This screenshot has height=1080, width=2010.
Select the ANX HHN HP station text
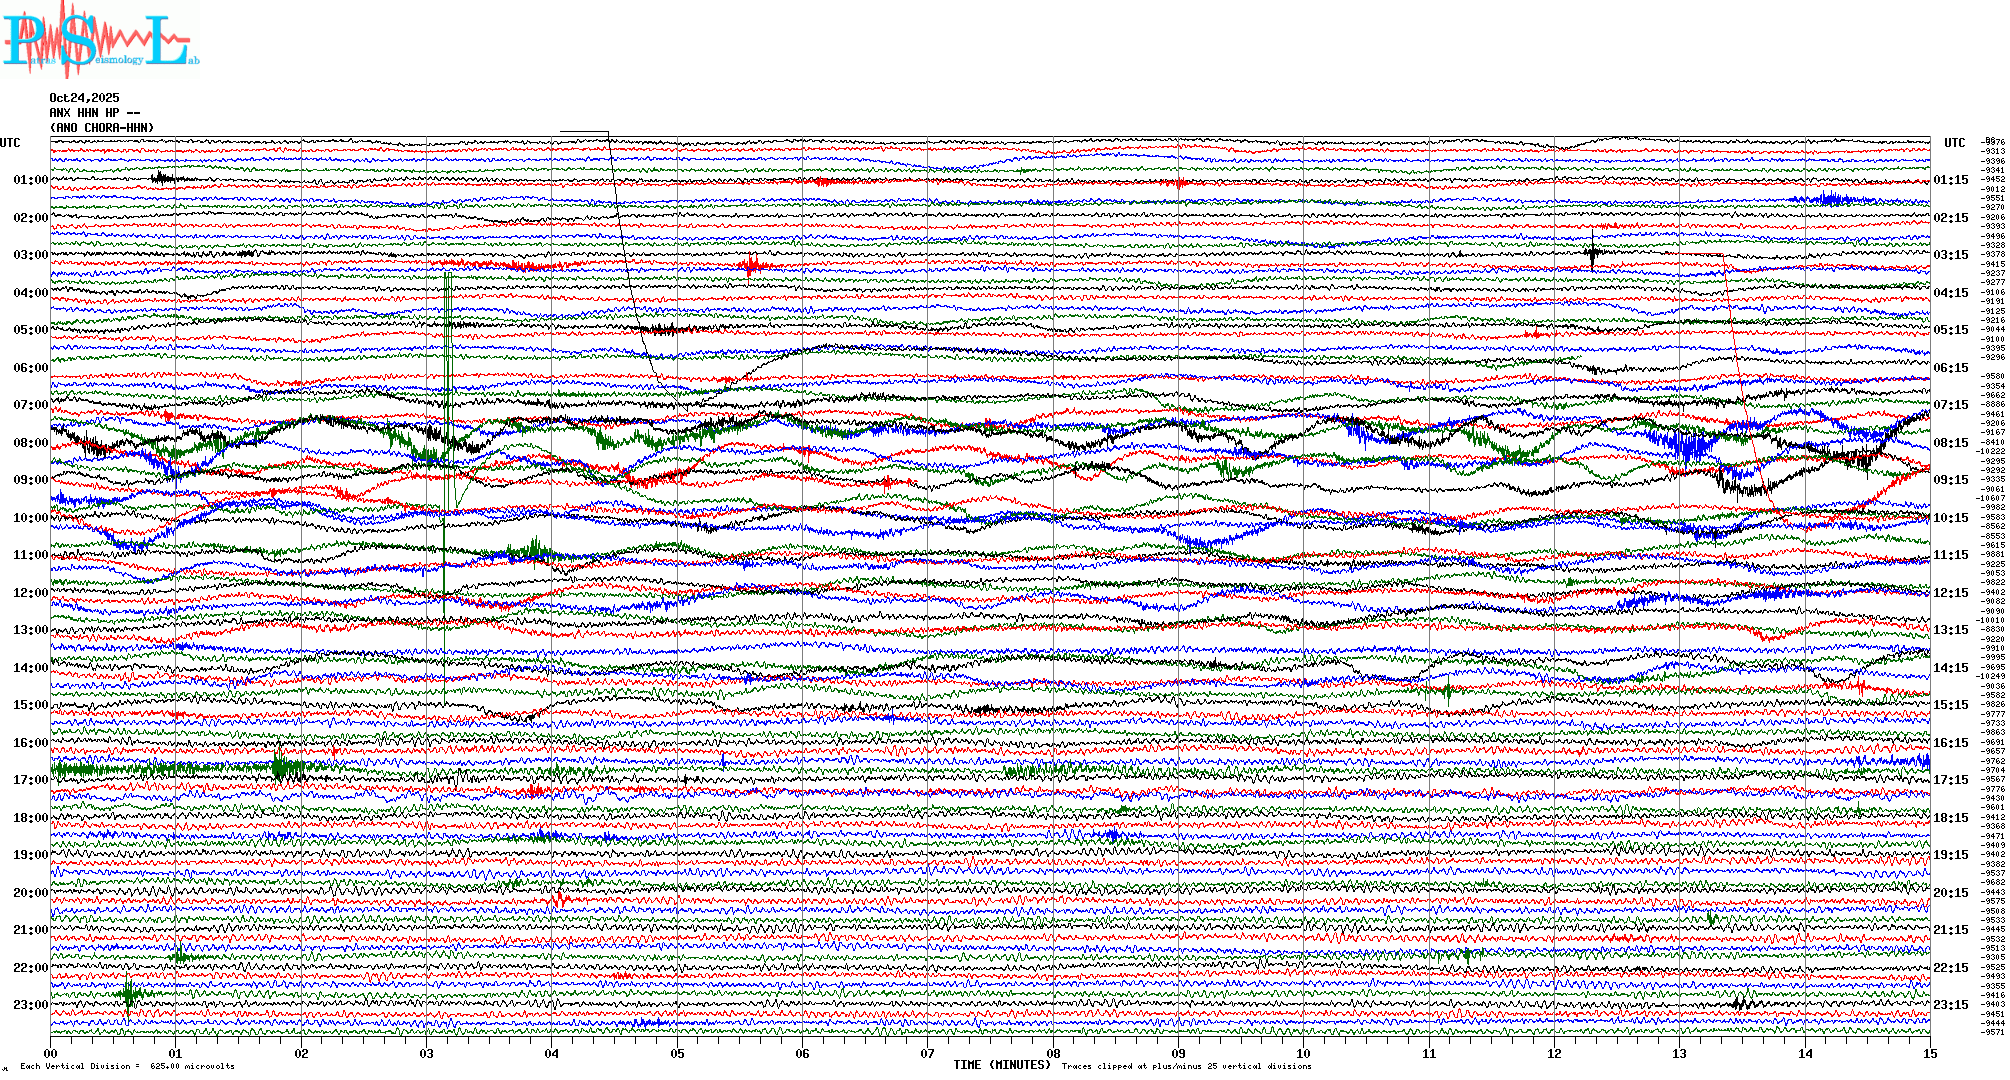point(94,113)
